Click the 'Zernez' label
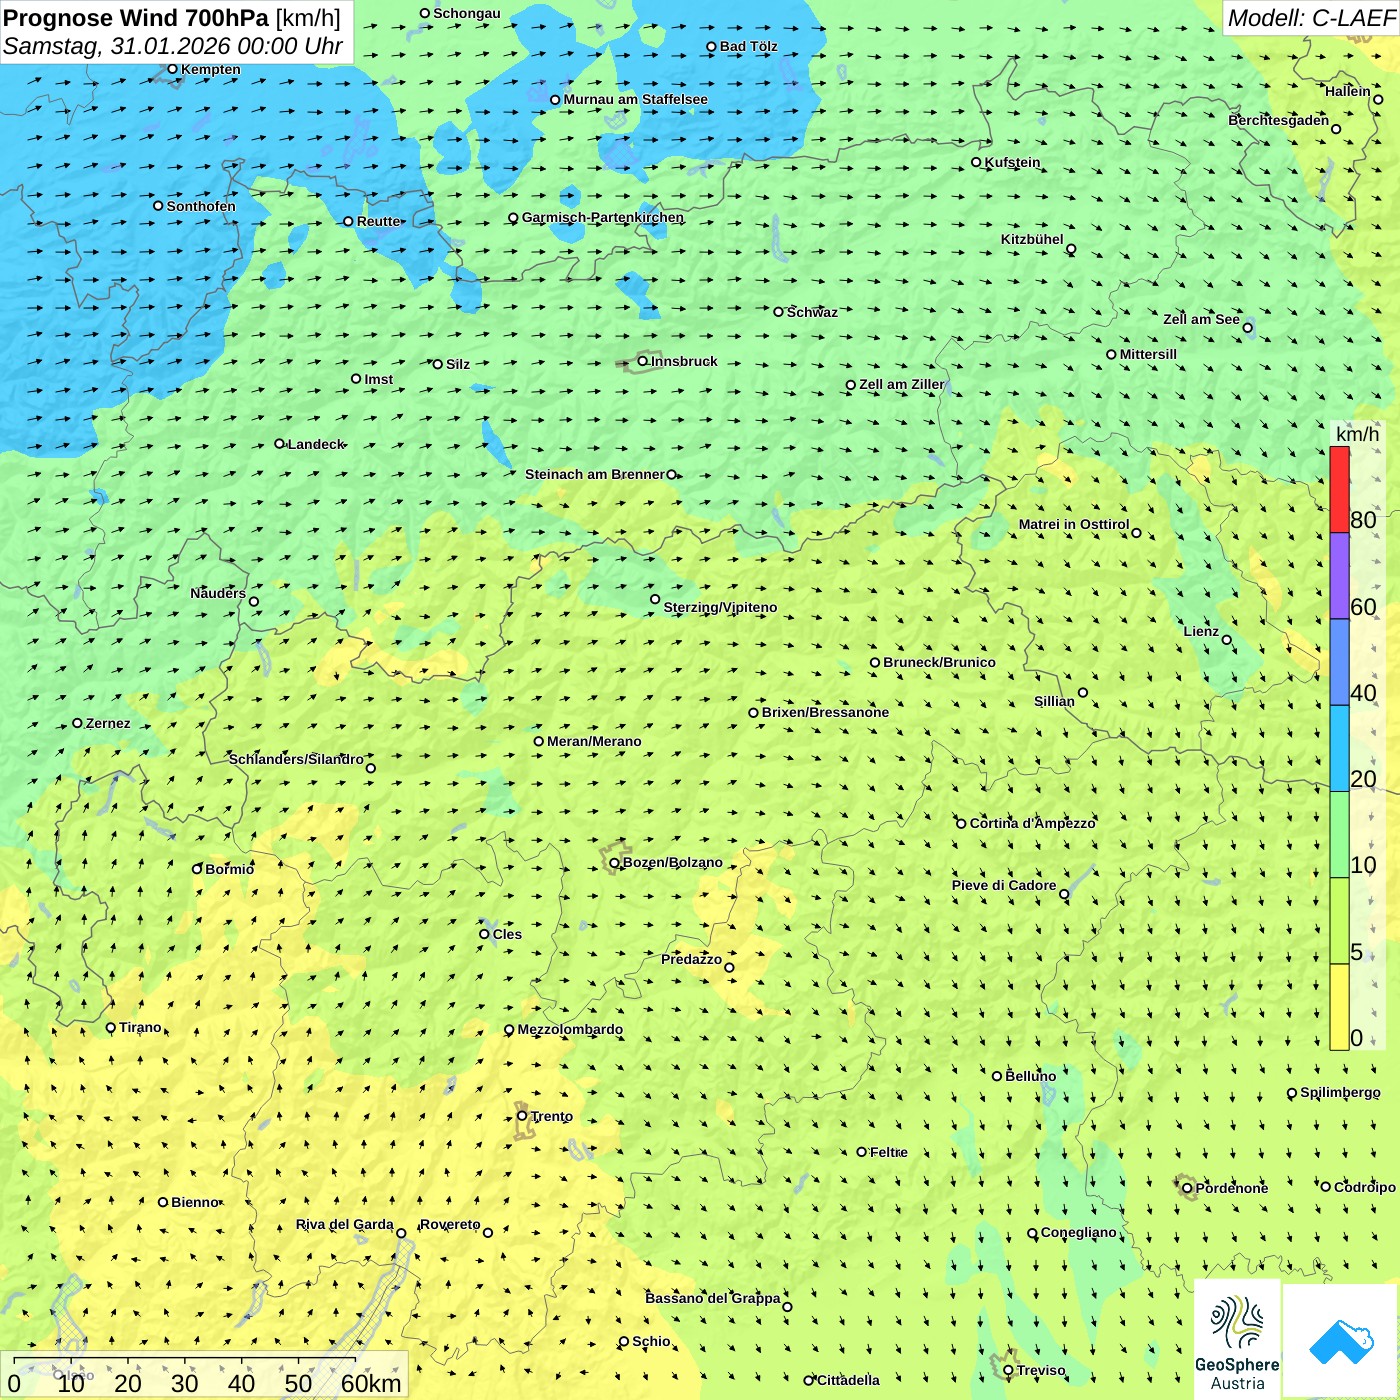 point(108,723)
